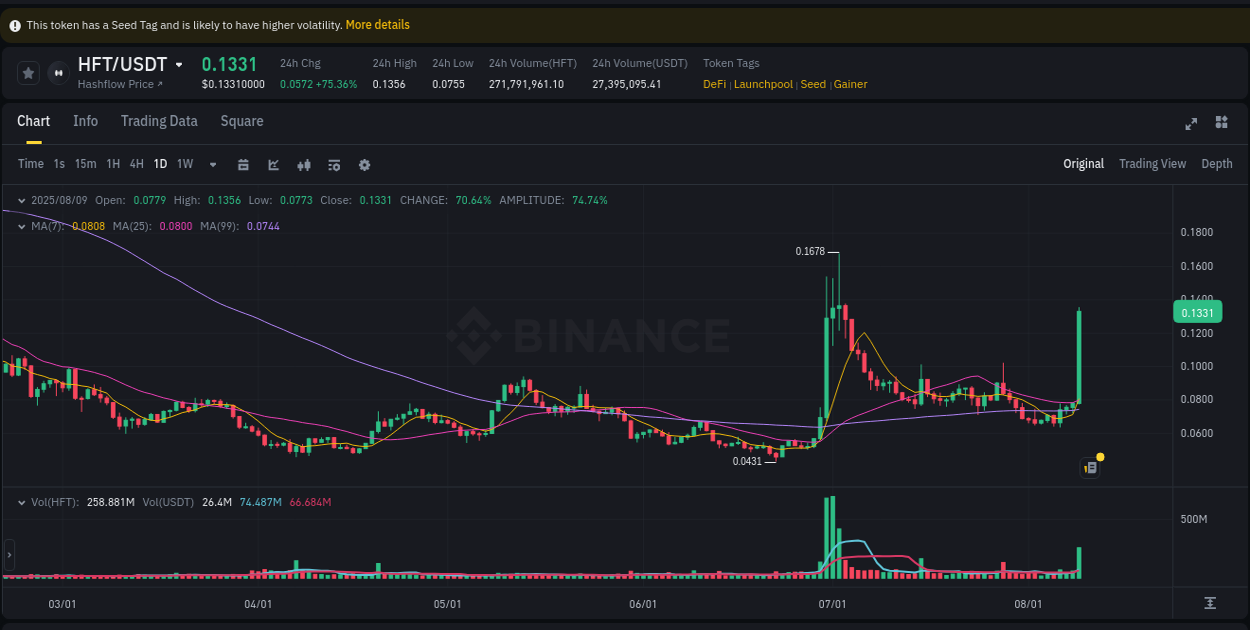Collapse the MA indicator values row

tap(22, 226)
